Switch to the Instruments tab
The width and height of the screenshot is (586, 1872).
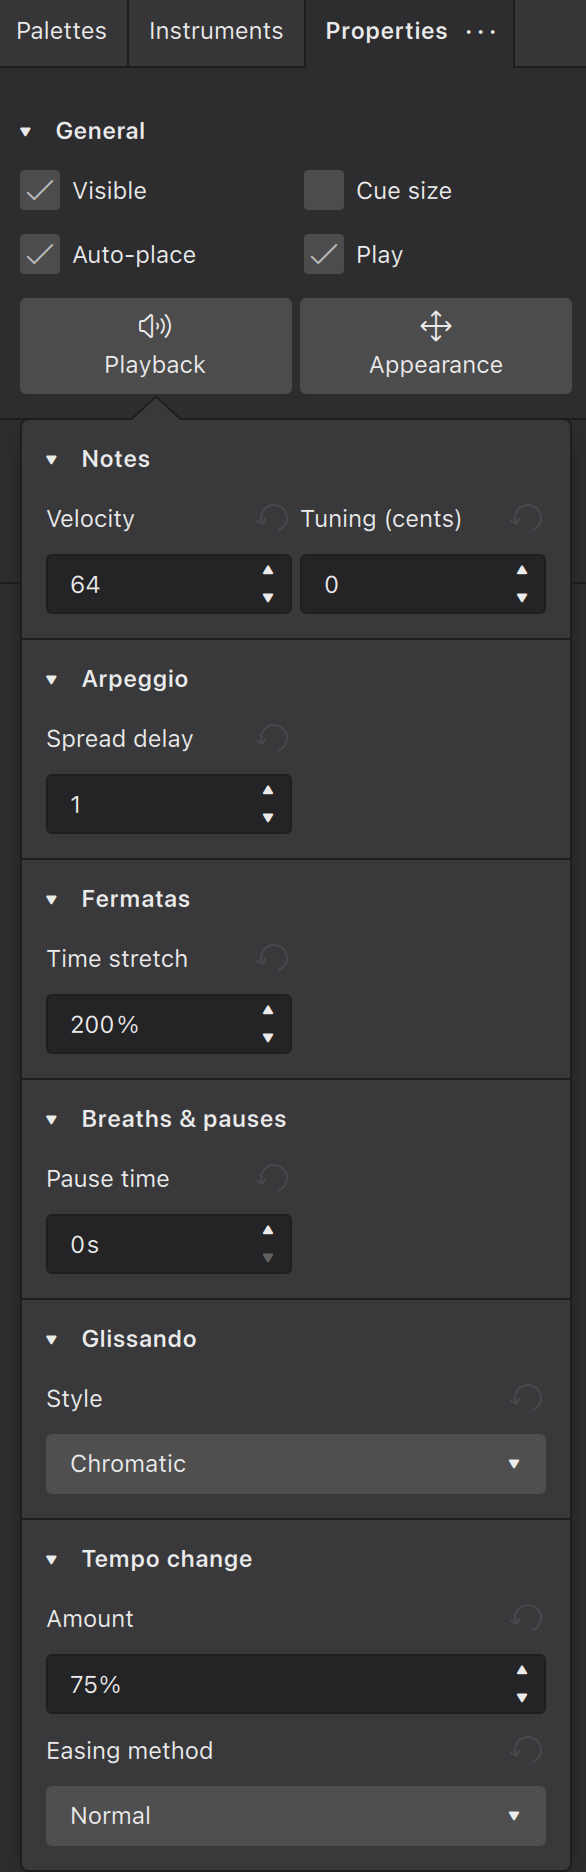tap(216, 31)
